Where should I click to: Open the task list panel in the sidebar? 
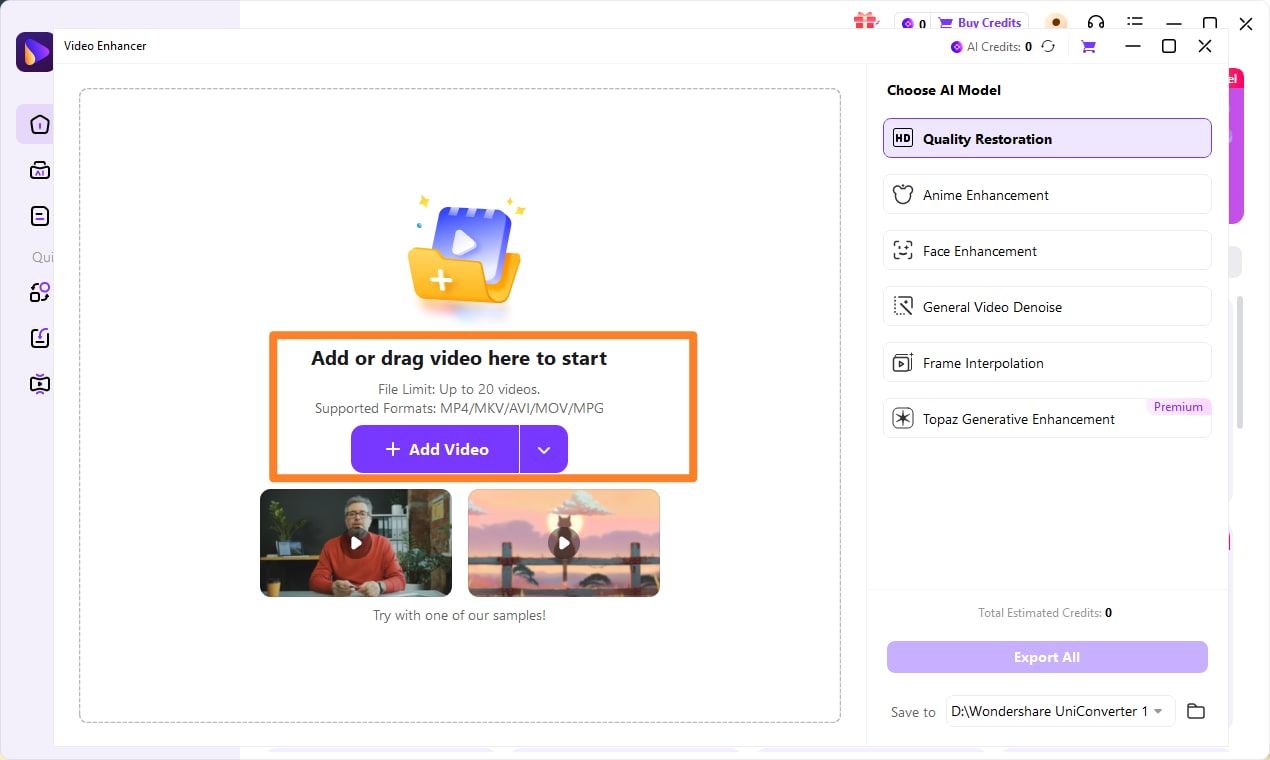click(38, 215)
